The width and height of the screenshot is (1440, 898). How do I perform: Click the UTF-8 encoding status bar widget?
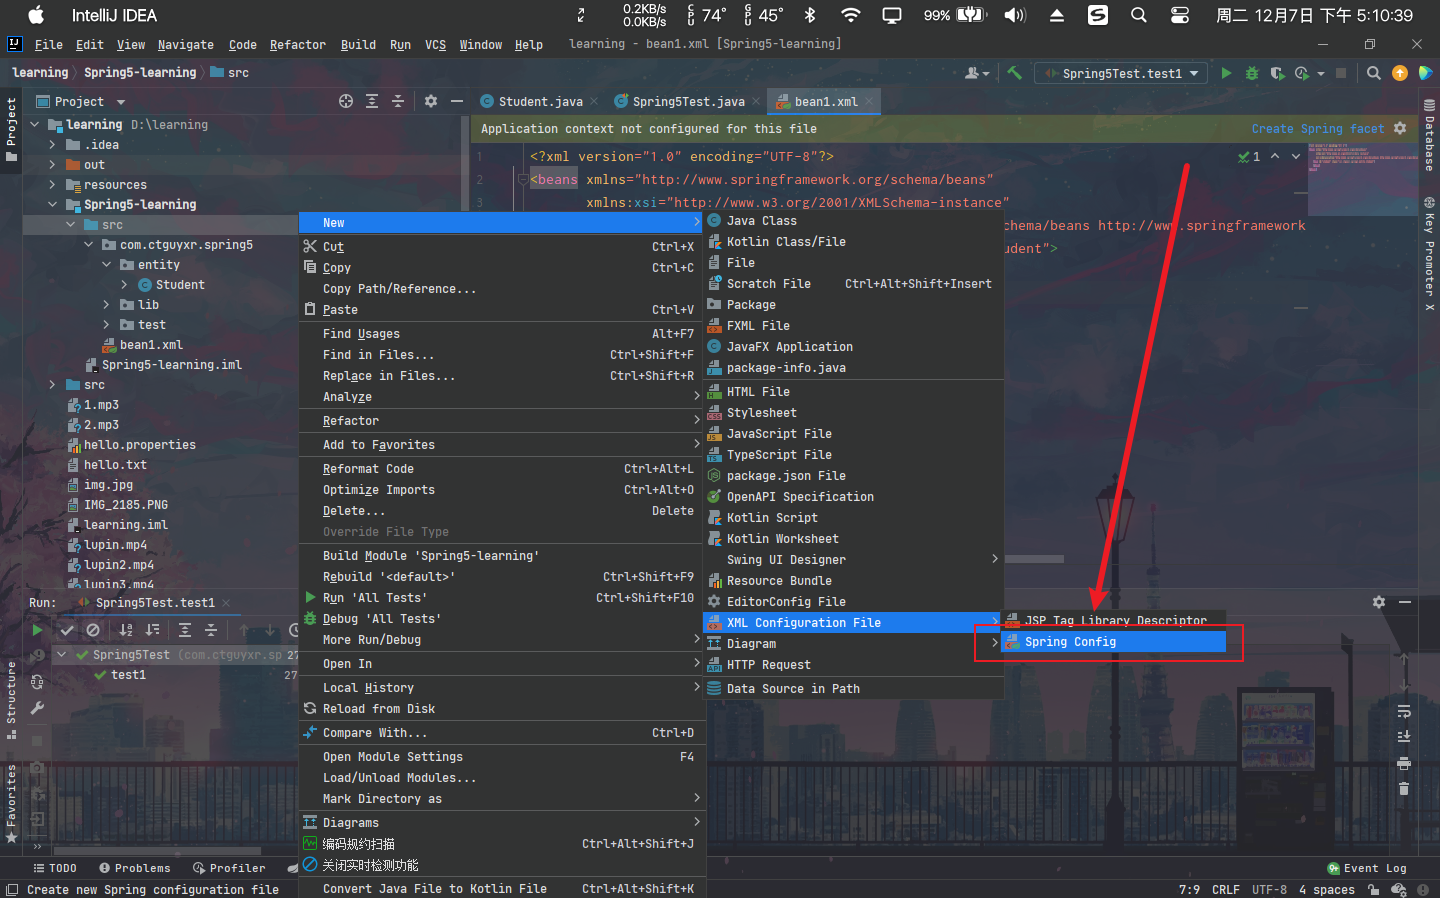click(x=1269, y=889)
